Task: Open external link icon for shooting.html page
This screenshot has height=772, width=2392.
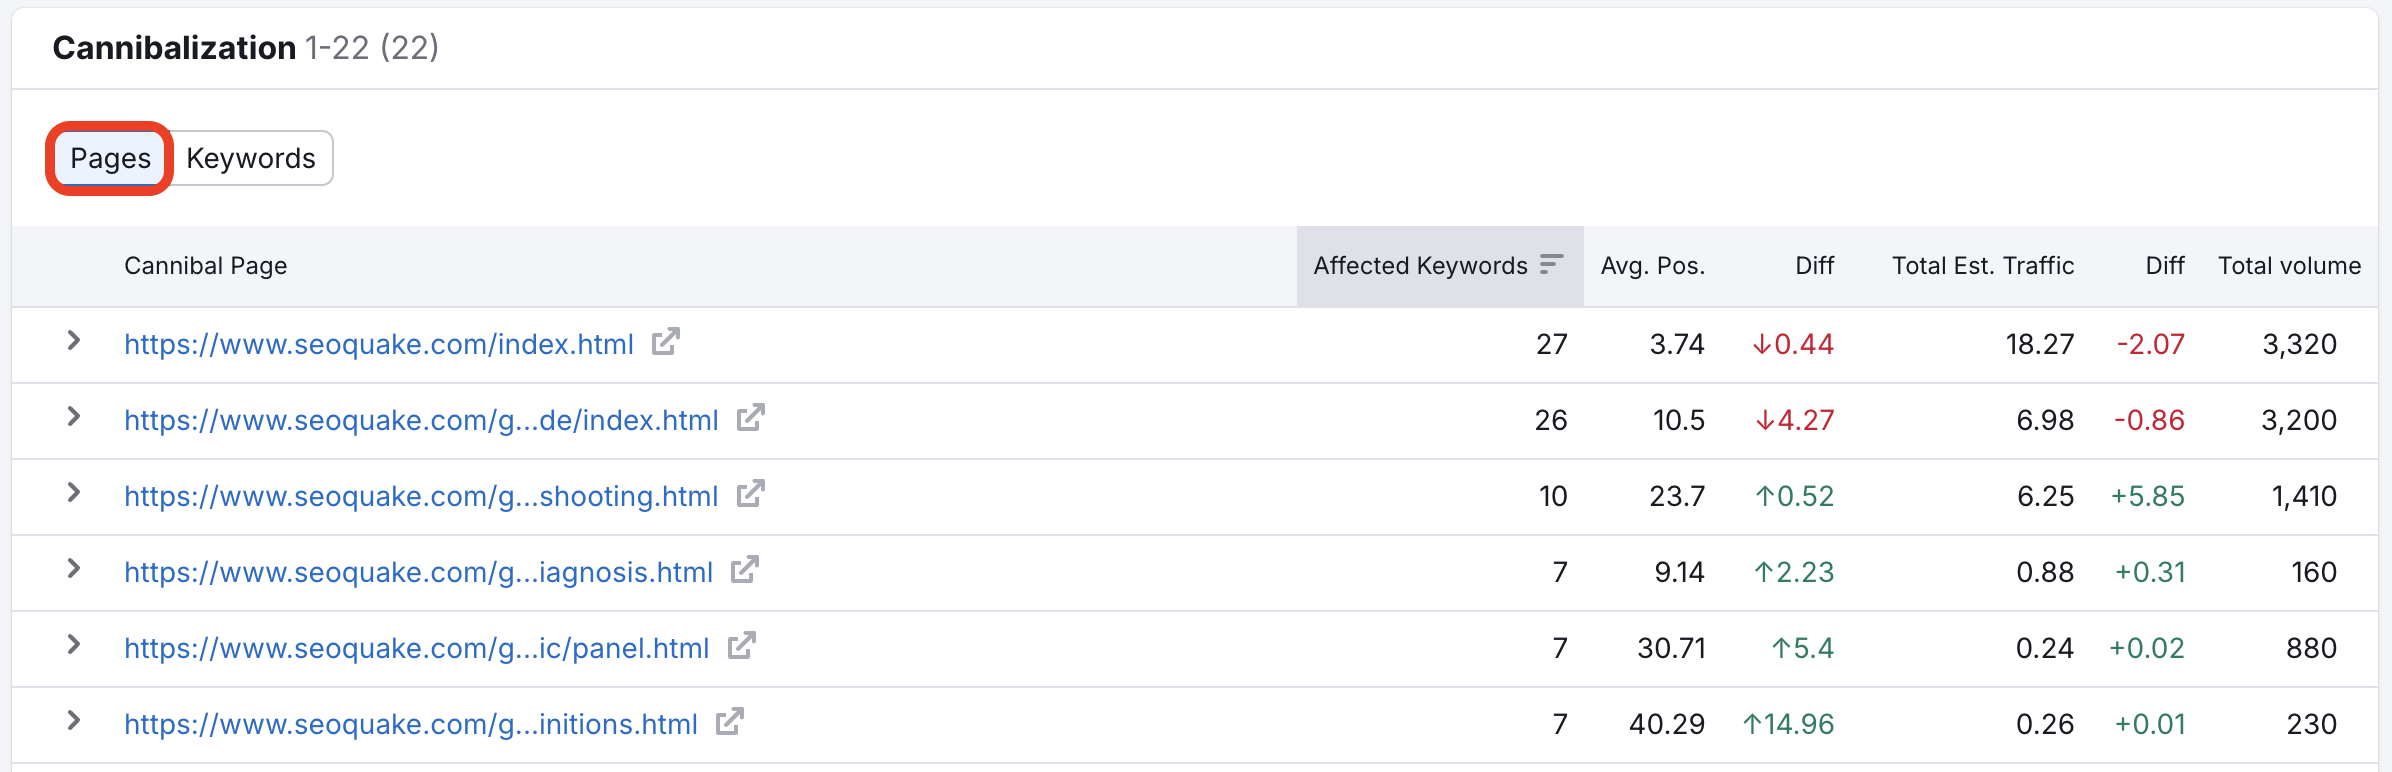Action: (x=751, y=494)
